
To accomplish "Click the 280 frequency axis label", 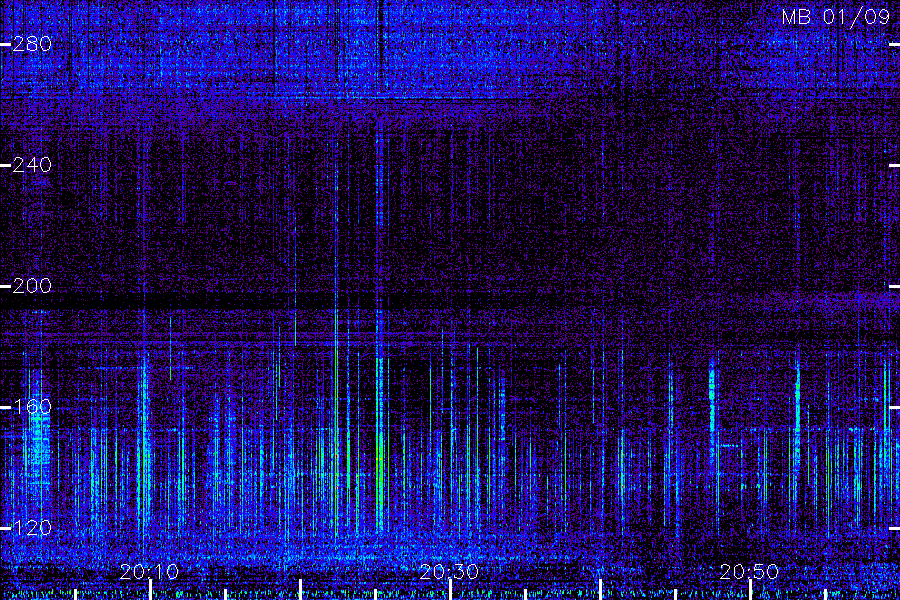I will pos(32,44).
